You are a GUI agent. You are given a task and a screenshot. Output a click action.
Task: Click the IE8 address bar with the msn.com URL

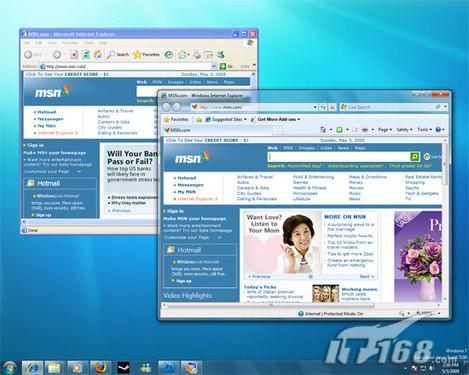pyautogui.click(x=252, y=107)
